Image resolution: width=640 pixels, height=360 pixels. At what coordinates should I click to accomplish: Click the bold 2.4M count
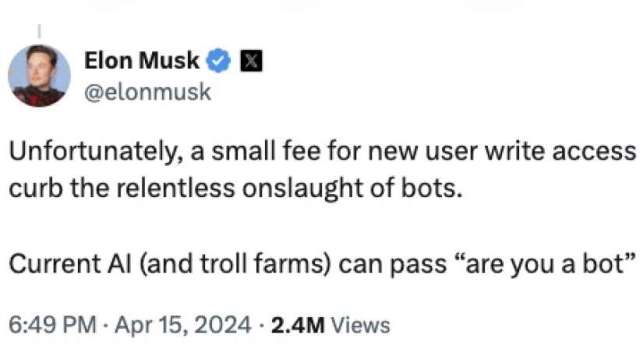click(298, 325)
